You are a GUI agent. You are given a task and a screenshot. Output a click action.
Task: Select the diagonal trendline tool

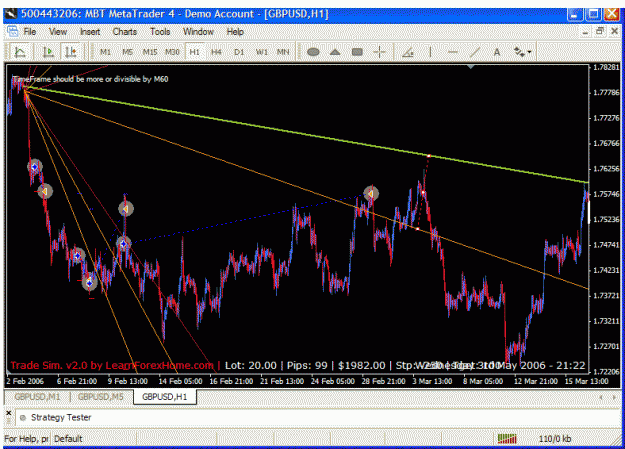pyautogui.click(x=475, y=52)
